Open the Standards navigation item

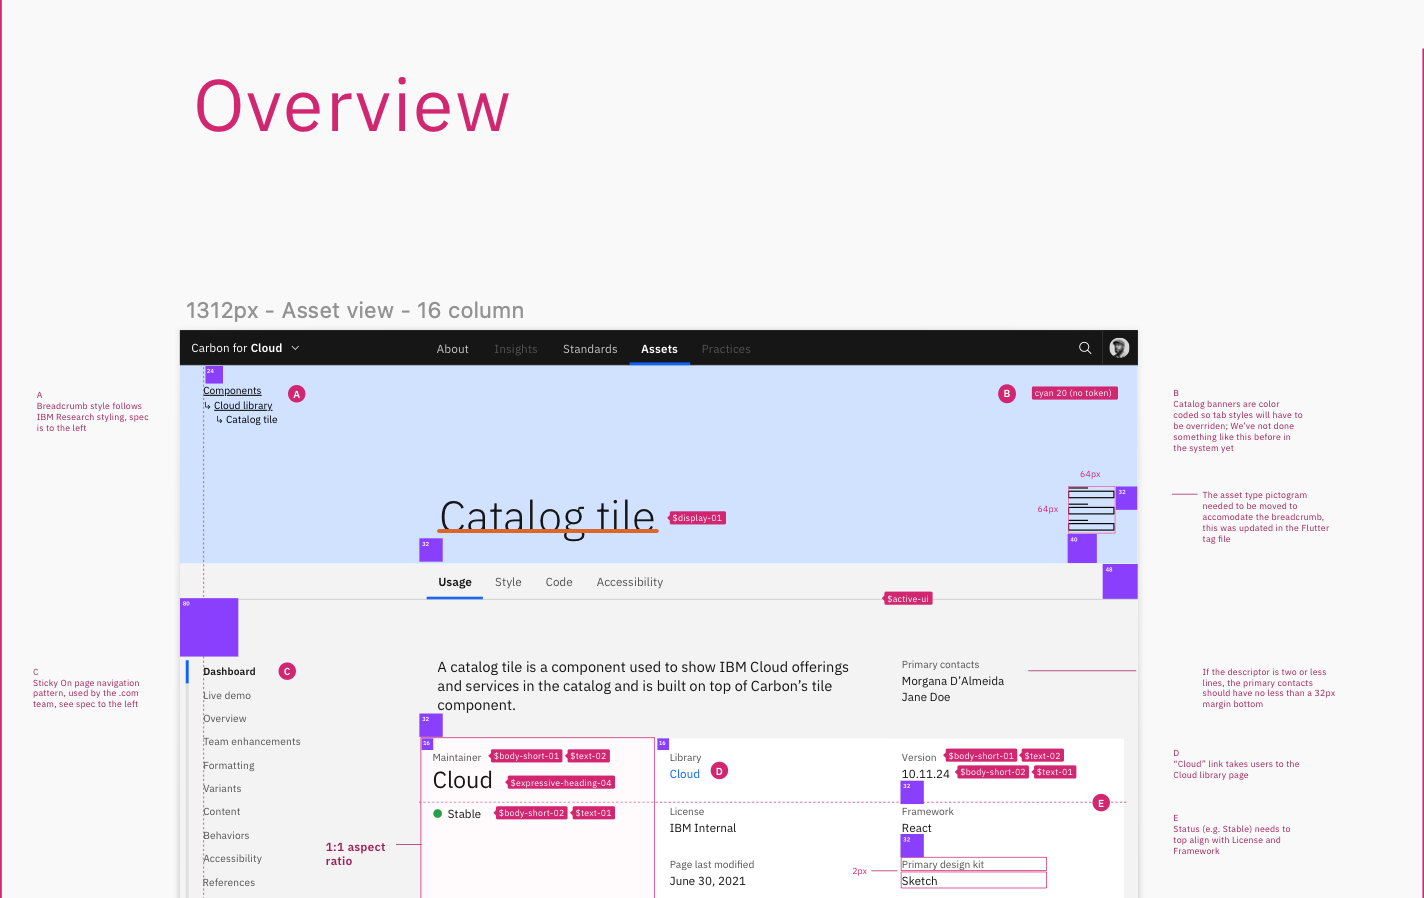point(590,349)
